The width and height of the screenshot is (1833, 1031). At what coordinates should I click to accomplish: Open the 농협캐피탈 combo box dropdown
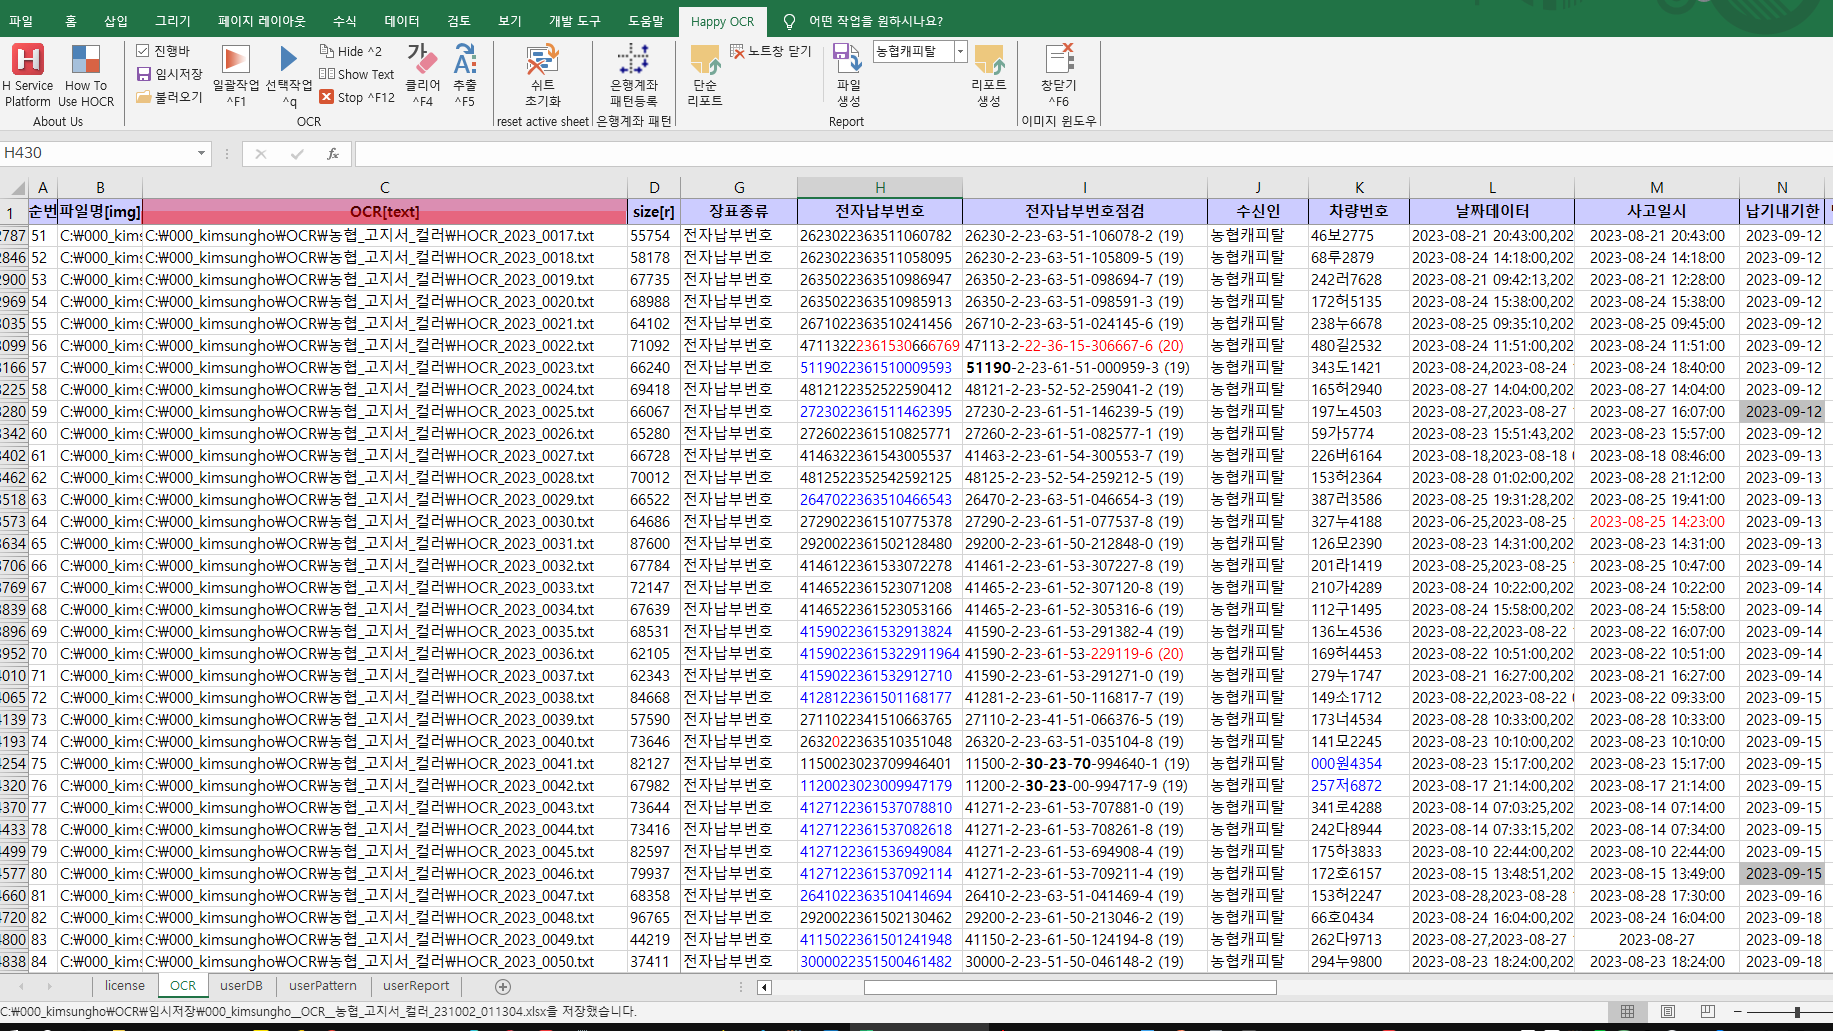(960, 51)
